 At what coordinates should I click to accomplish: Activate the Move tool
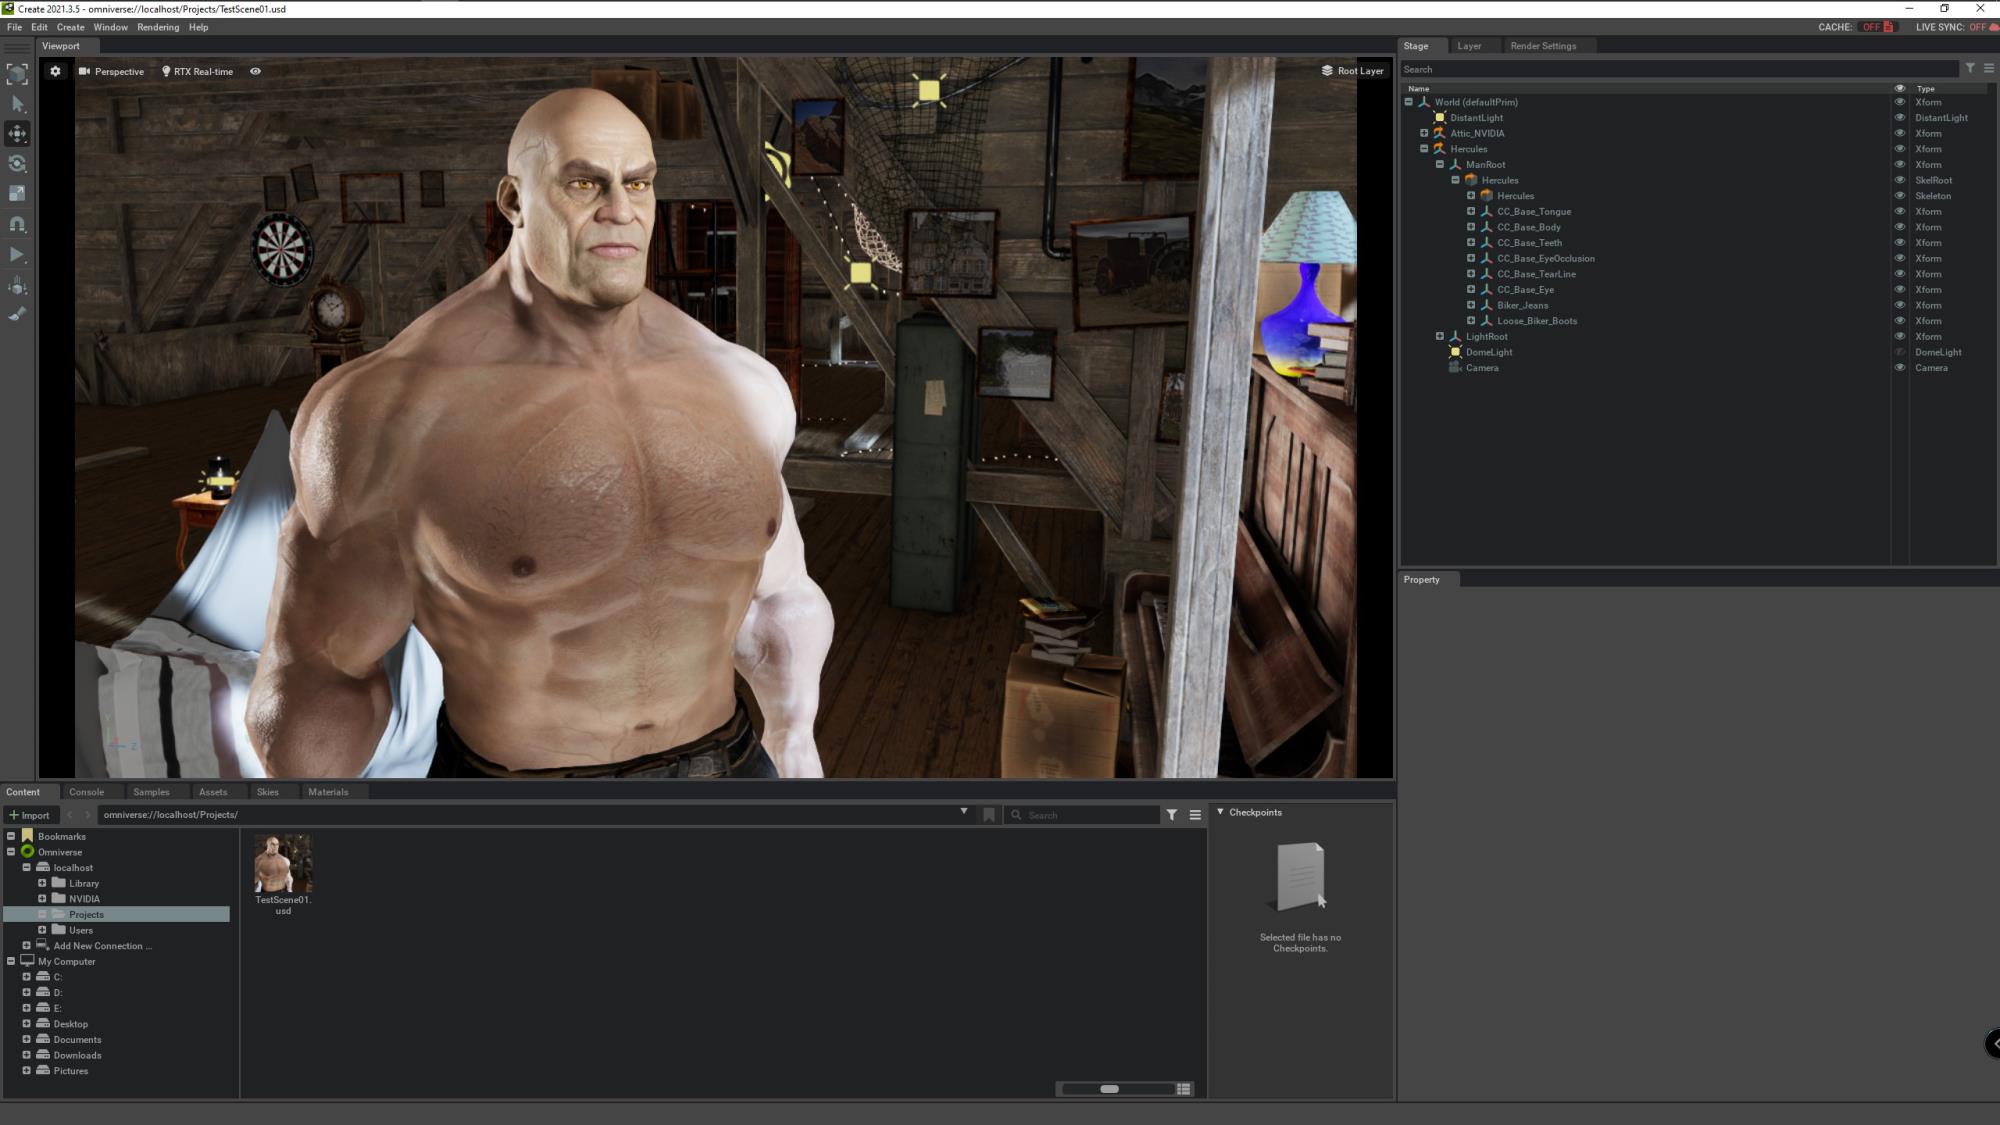point(17,133)
